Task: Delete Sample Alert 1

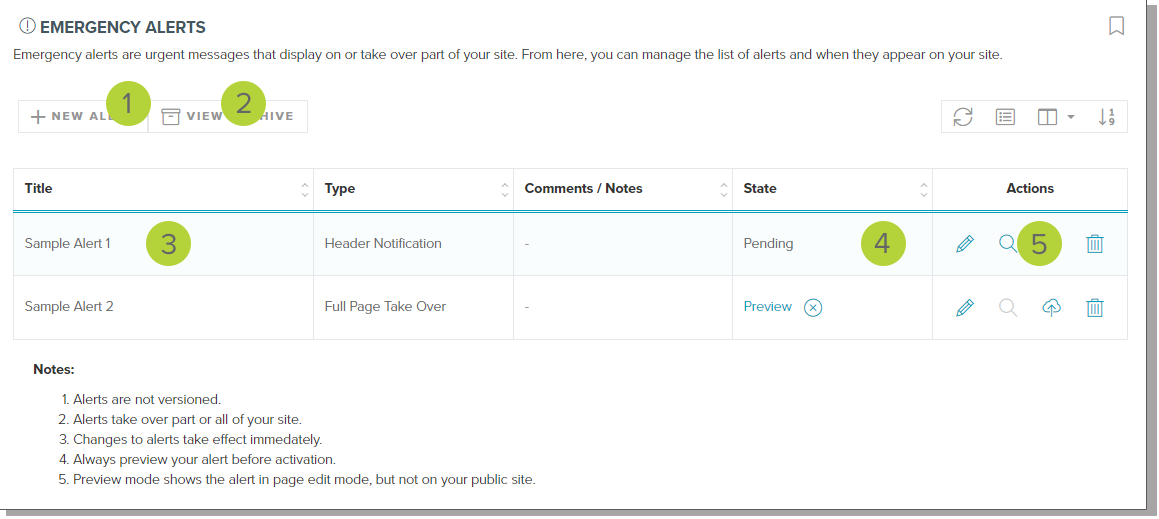Action: pyautogui.click(x=1095, y=244)
